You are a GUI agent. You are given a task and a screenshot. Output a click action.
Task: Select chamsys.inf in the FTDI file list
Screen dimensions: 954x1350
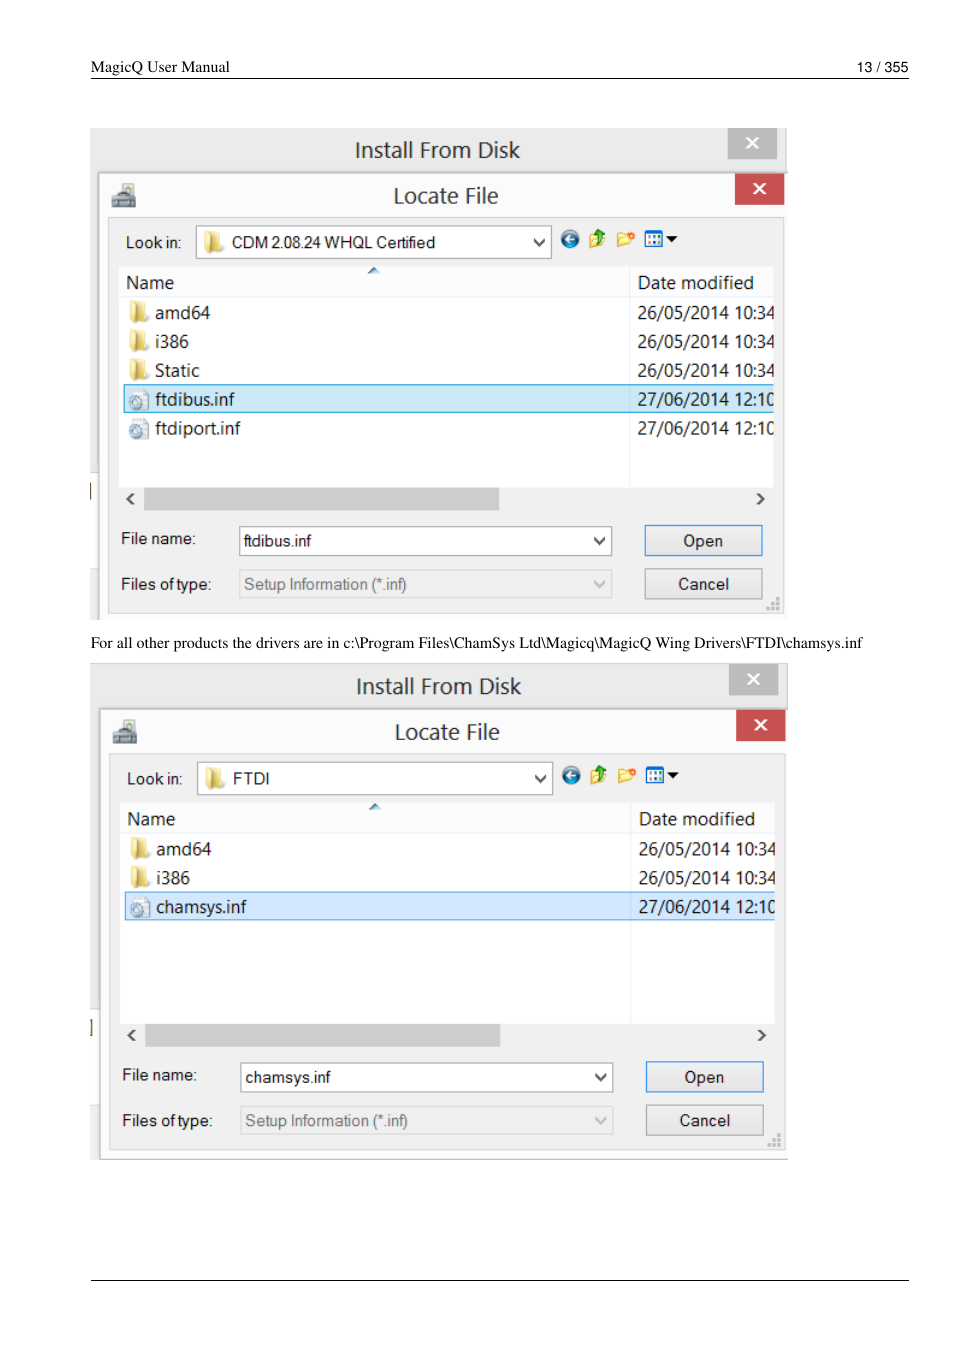point(201,907)
